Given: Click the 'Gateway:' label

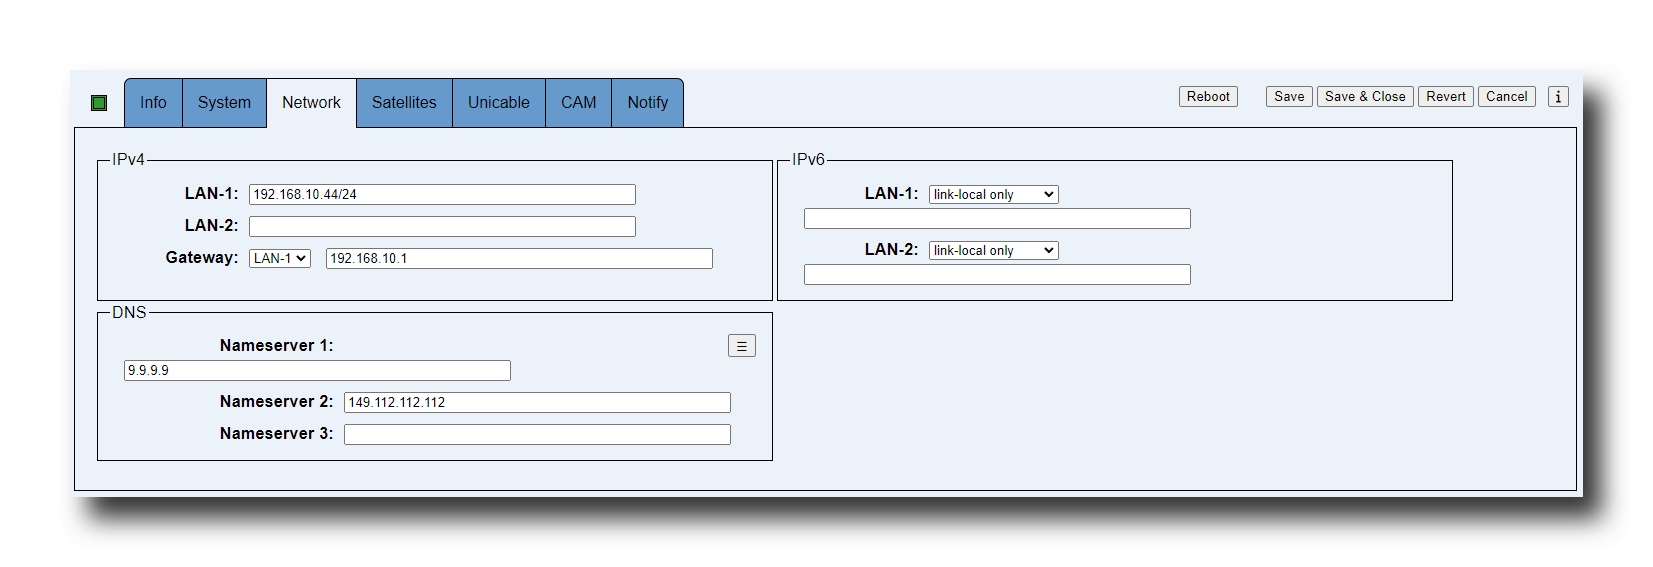Looking at the screenshot, I should coord(202,258).
